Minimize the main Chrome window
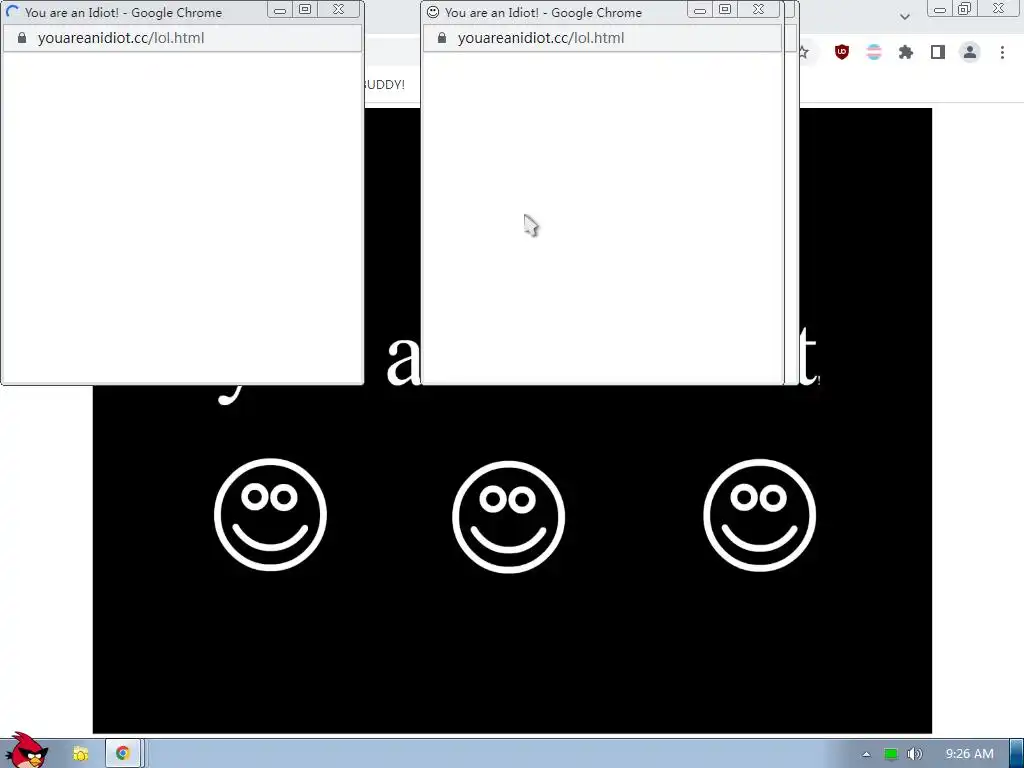The height and width of the screenshot is (768, 1024). (940, 8)
